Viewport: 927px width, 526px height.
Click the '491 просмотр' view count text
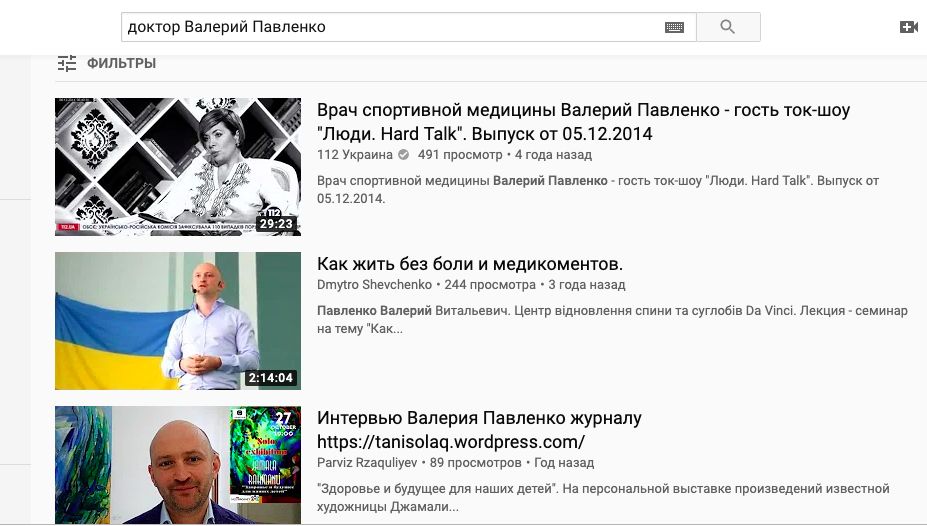460,155
